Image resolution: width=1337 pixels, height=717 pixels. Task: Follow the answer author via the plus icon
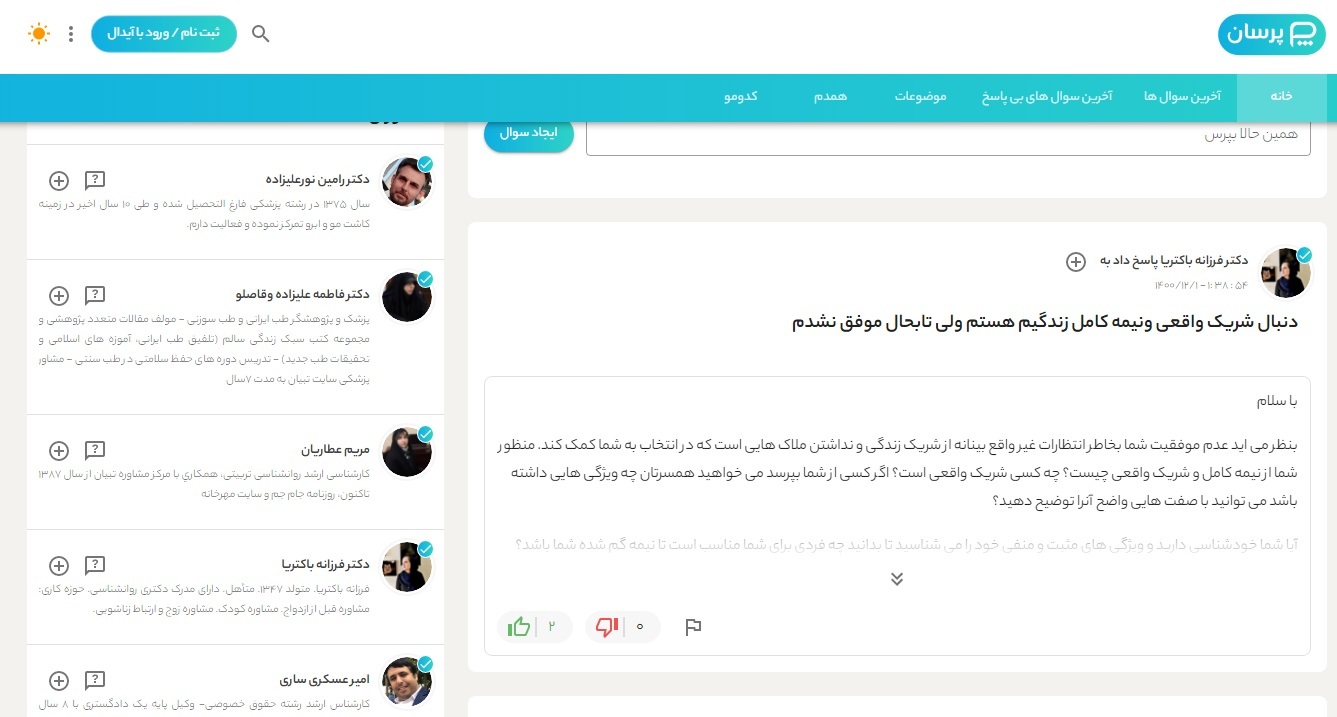click(1076, 262)
